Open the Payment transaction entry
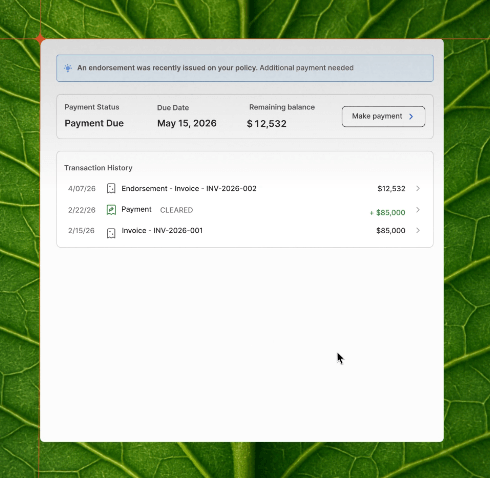Image resolution: width=490 pixels, height=478 pixels. (136, 210)
